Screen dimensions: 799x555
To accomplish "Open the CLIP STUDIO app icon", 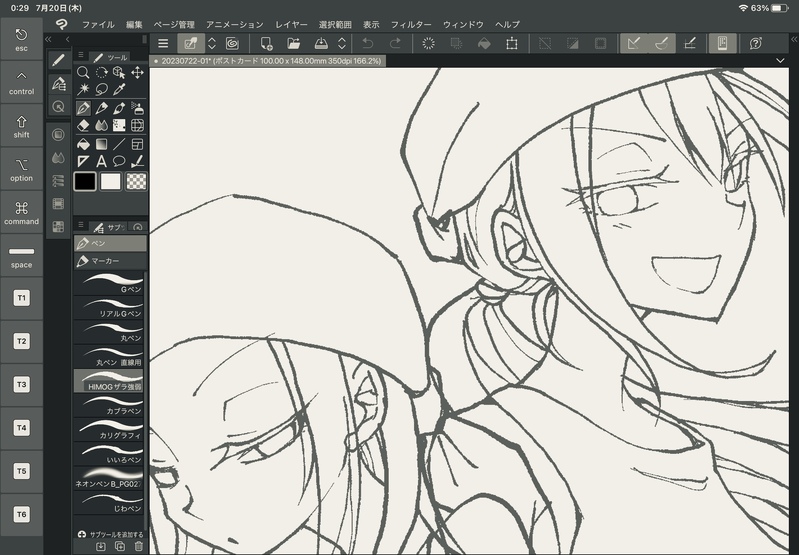I will pos(62,24).
